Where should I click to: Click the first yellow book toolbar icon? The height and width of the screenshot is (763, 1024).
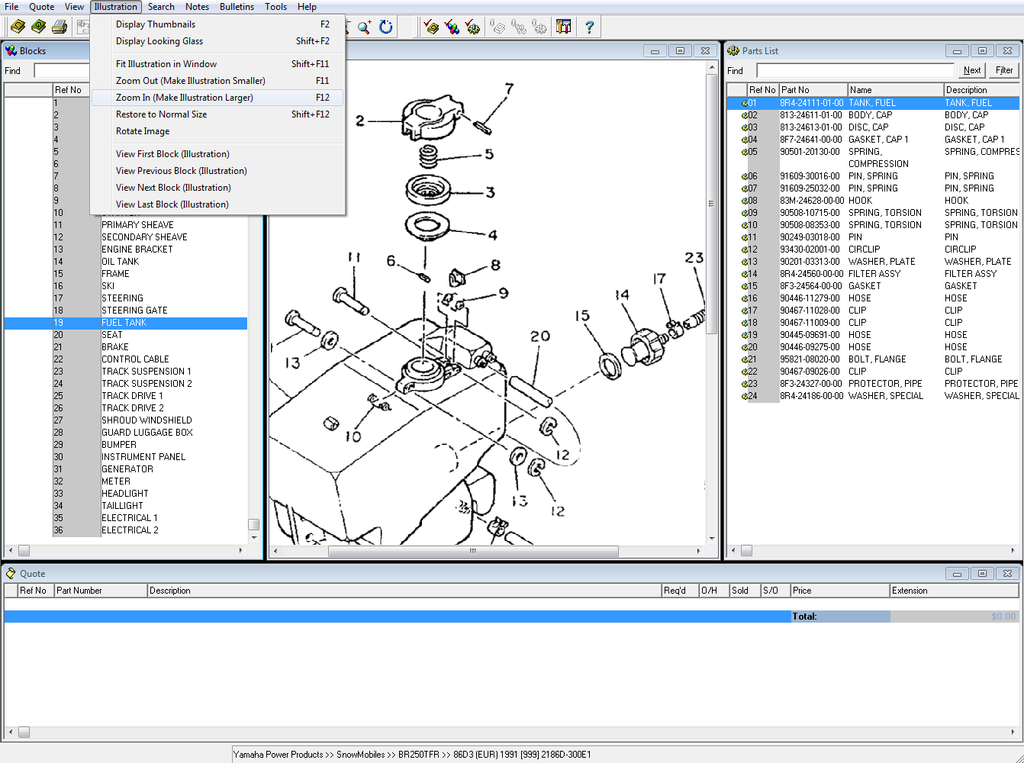point(17,27)
